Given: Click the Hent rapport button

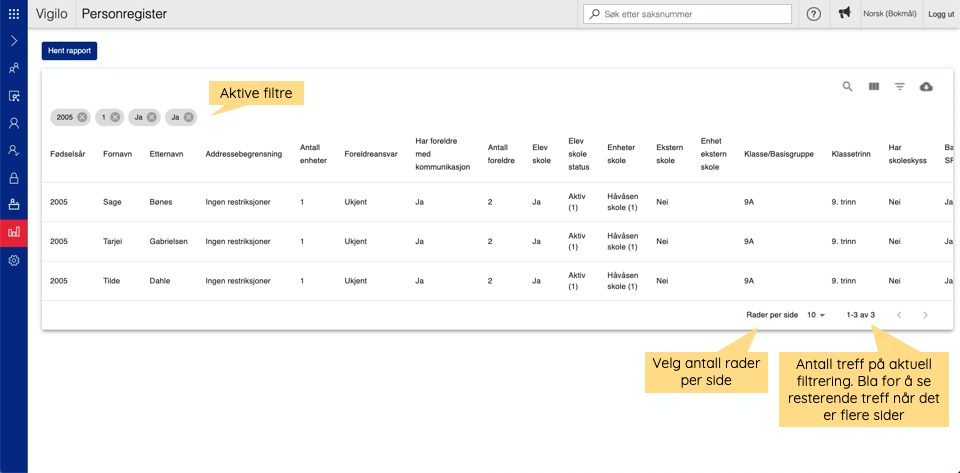Looking at the screenshot, I should coord(69,51).
